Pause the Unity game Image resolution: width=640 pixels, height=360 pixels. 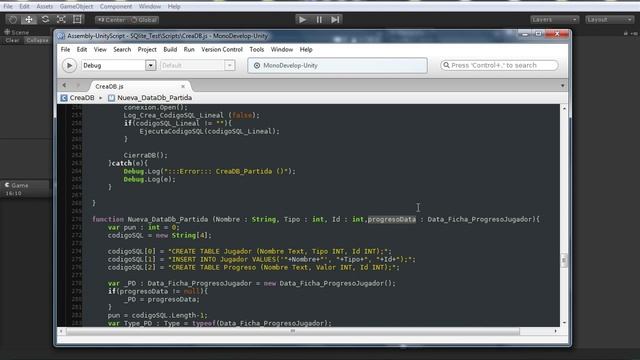click(319, 20)
